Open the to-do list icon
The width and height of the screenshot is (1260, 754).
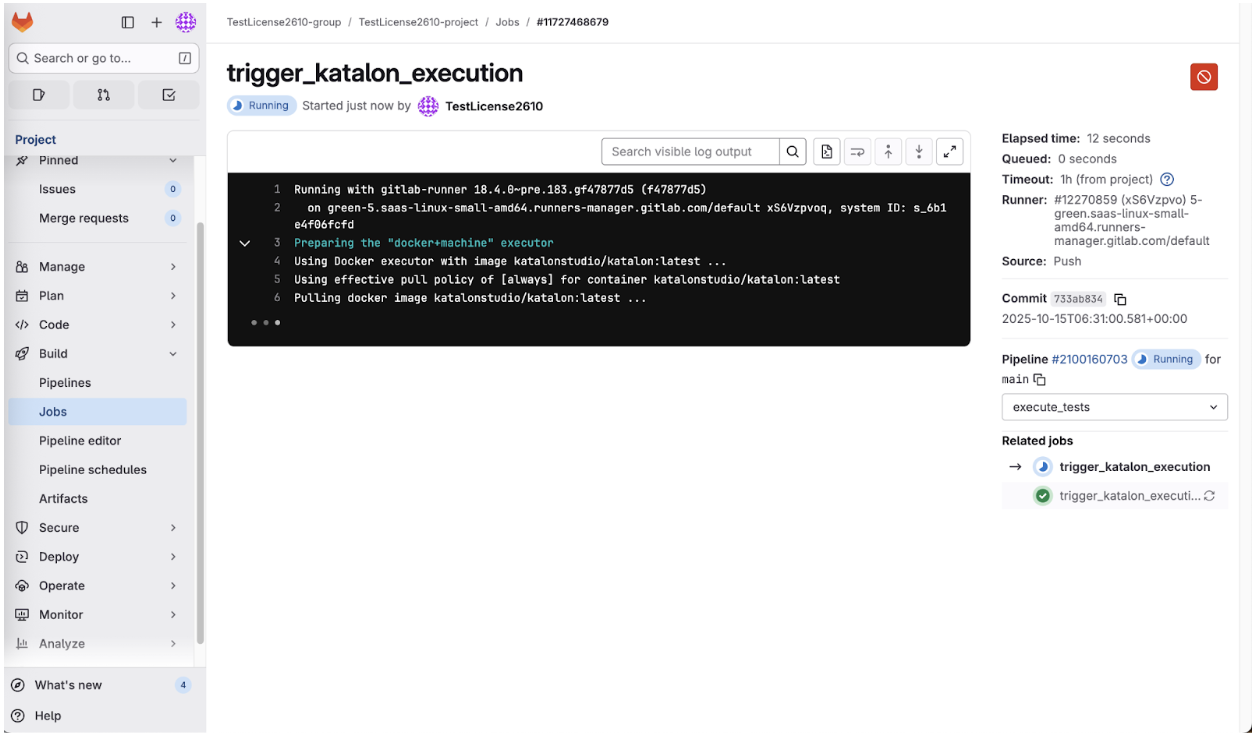pos(168,94)
